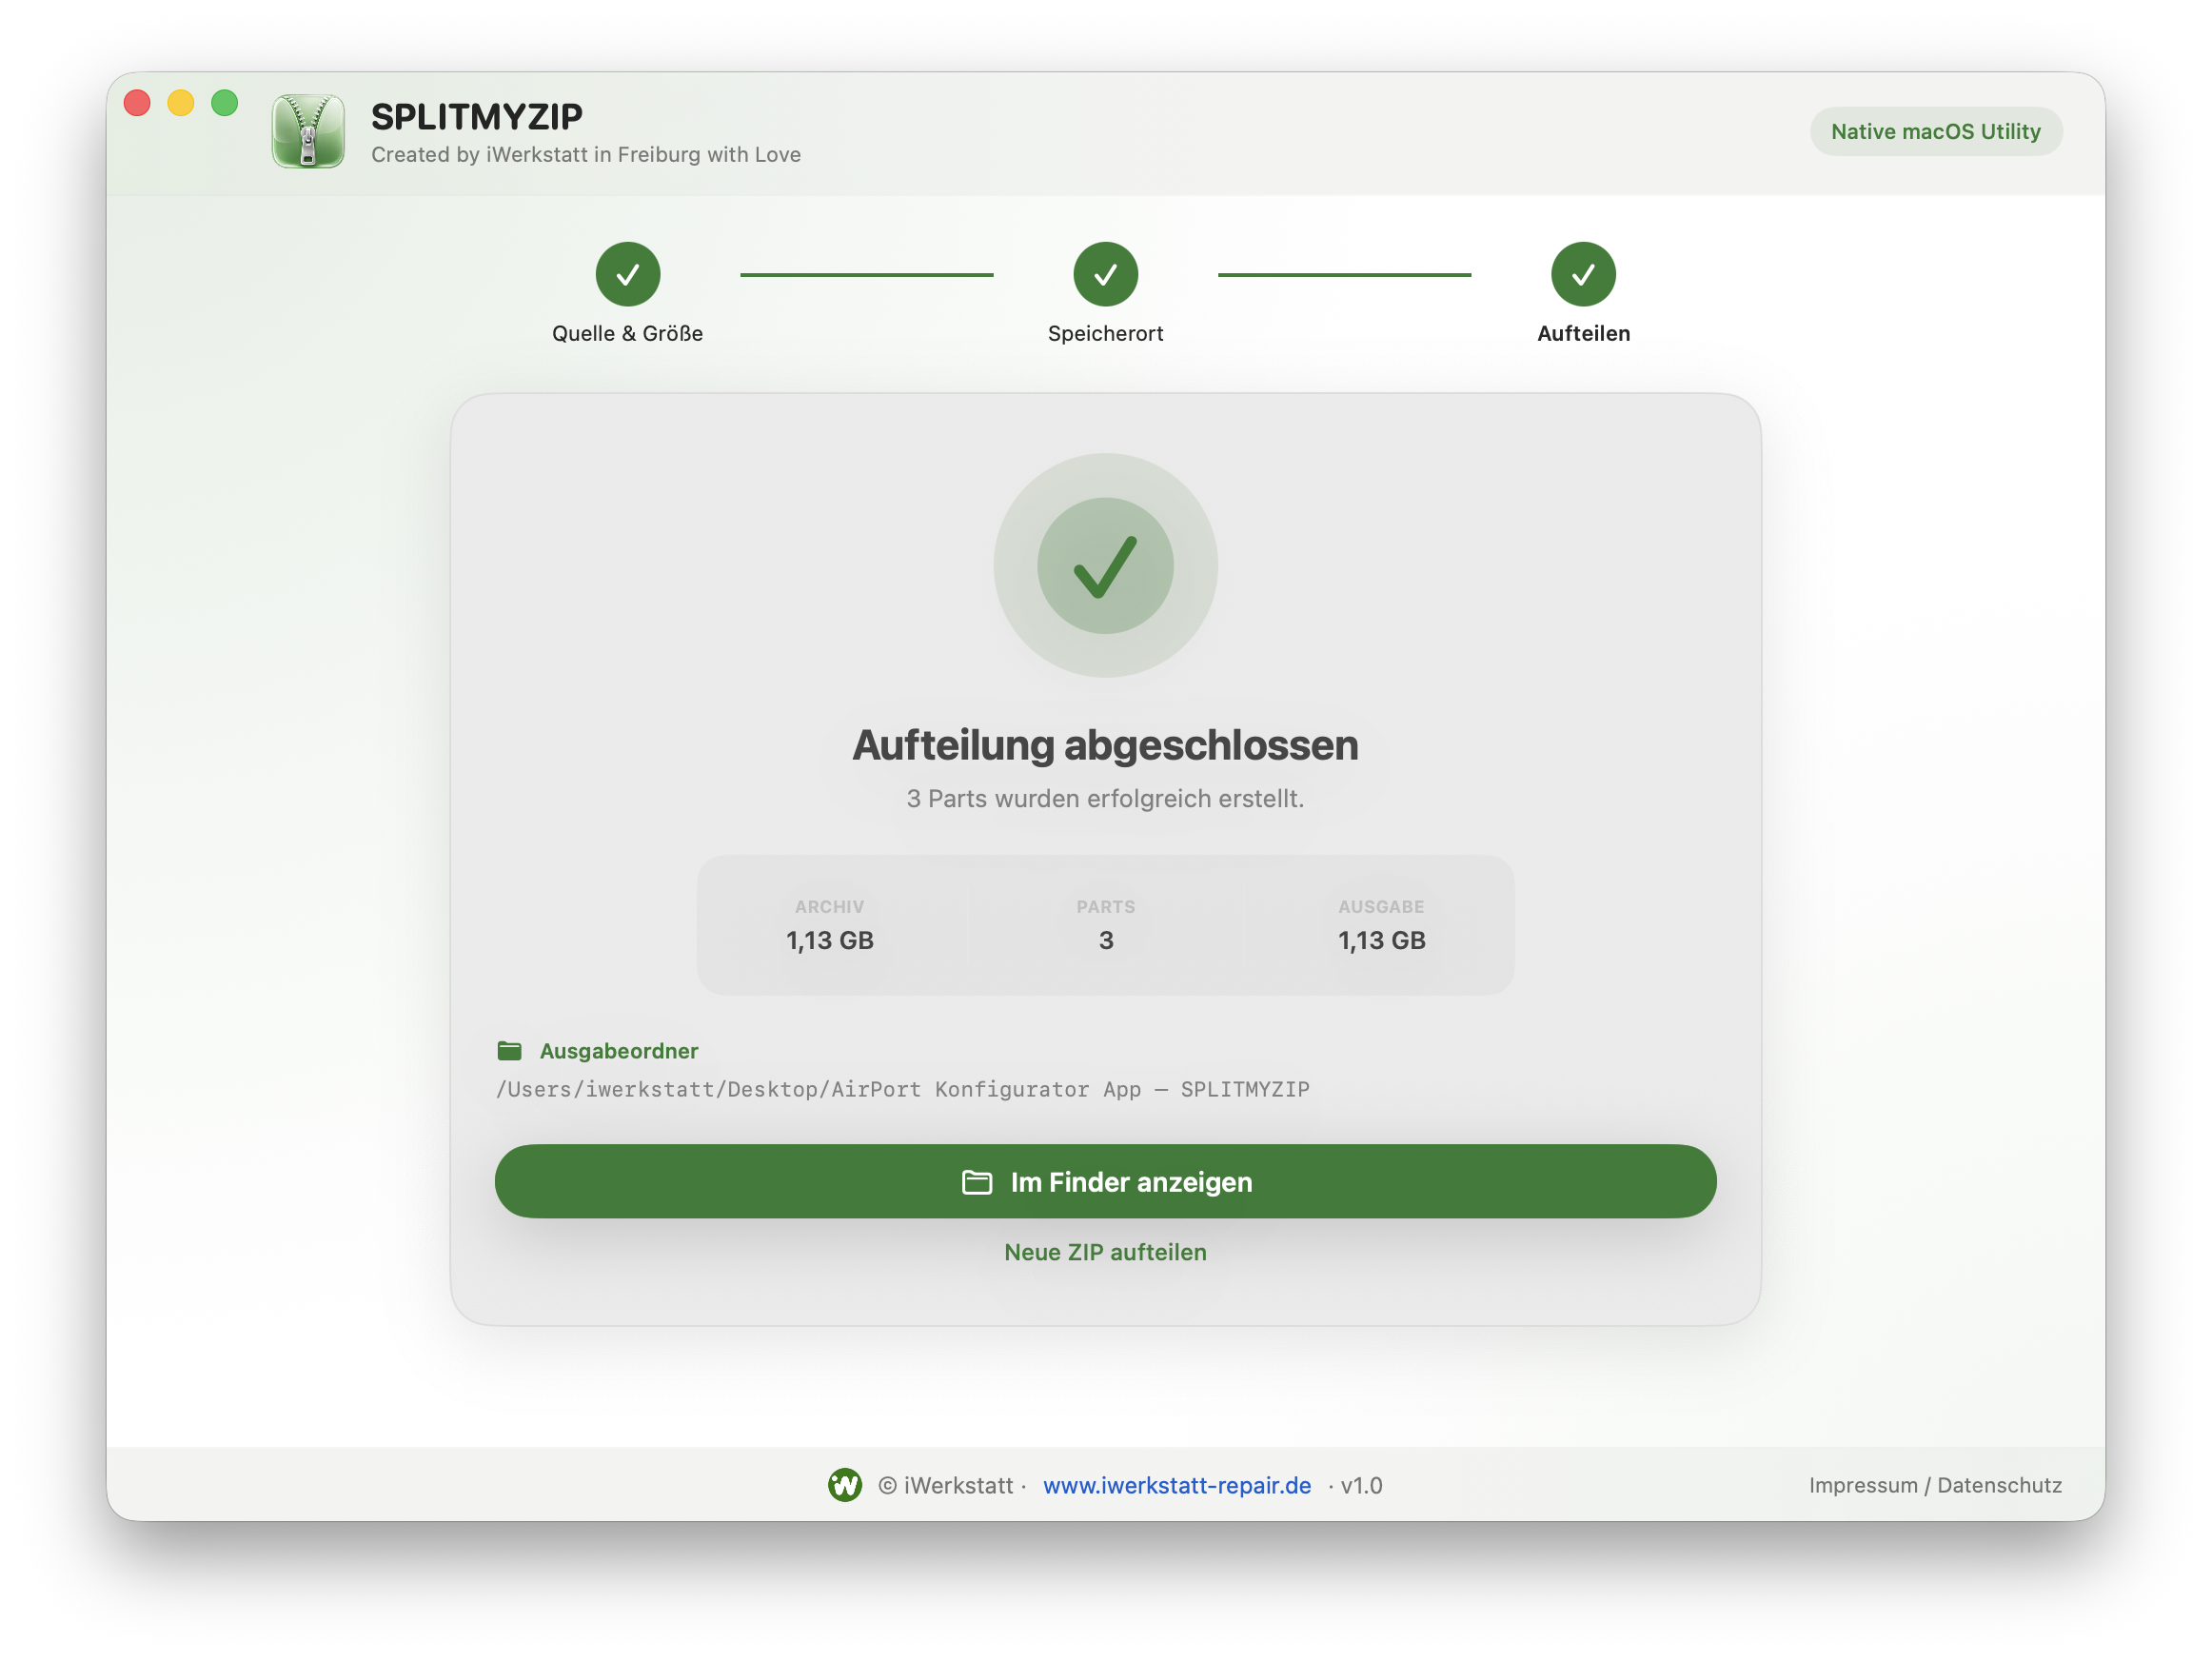Click the Aufteilen step checkmark circle
This screenshot has height=1662, width=2212.
1583,274
